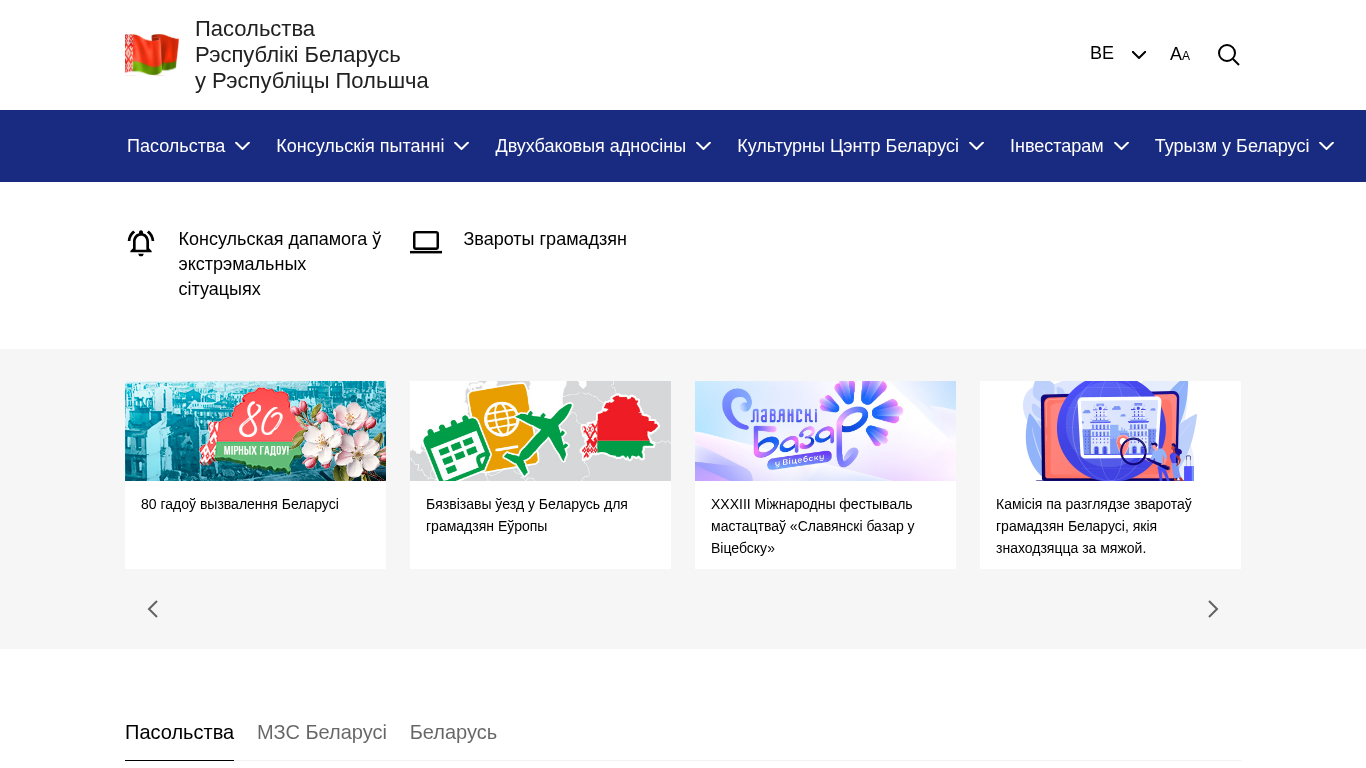Screen dimensions: 1366x768
Task: Click the Belarus flag logo
Action: click(x=152, y=55)
